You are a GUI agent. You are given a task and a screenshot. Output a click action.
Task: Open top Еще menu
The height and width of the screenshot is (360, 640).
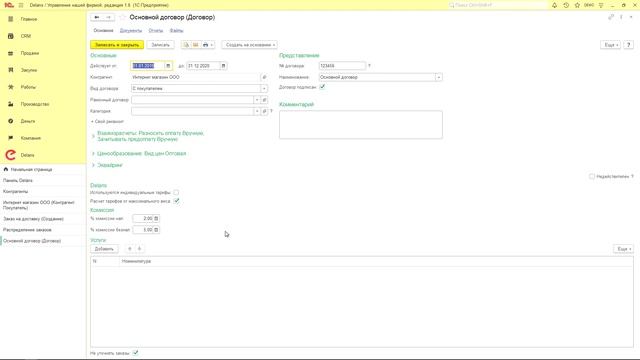point(611,45)
